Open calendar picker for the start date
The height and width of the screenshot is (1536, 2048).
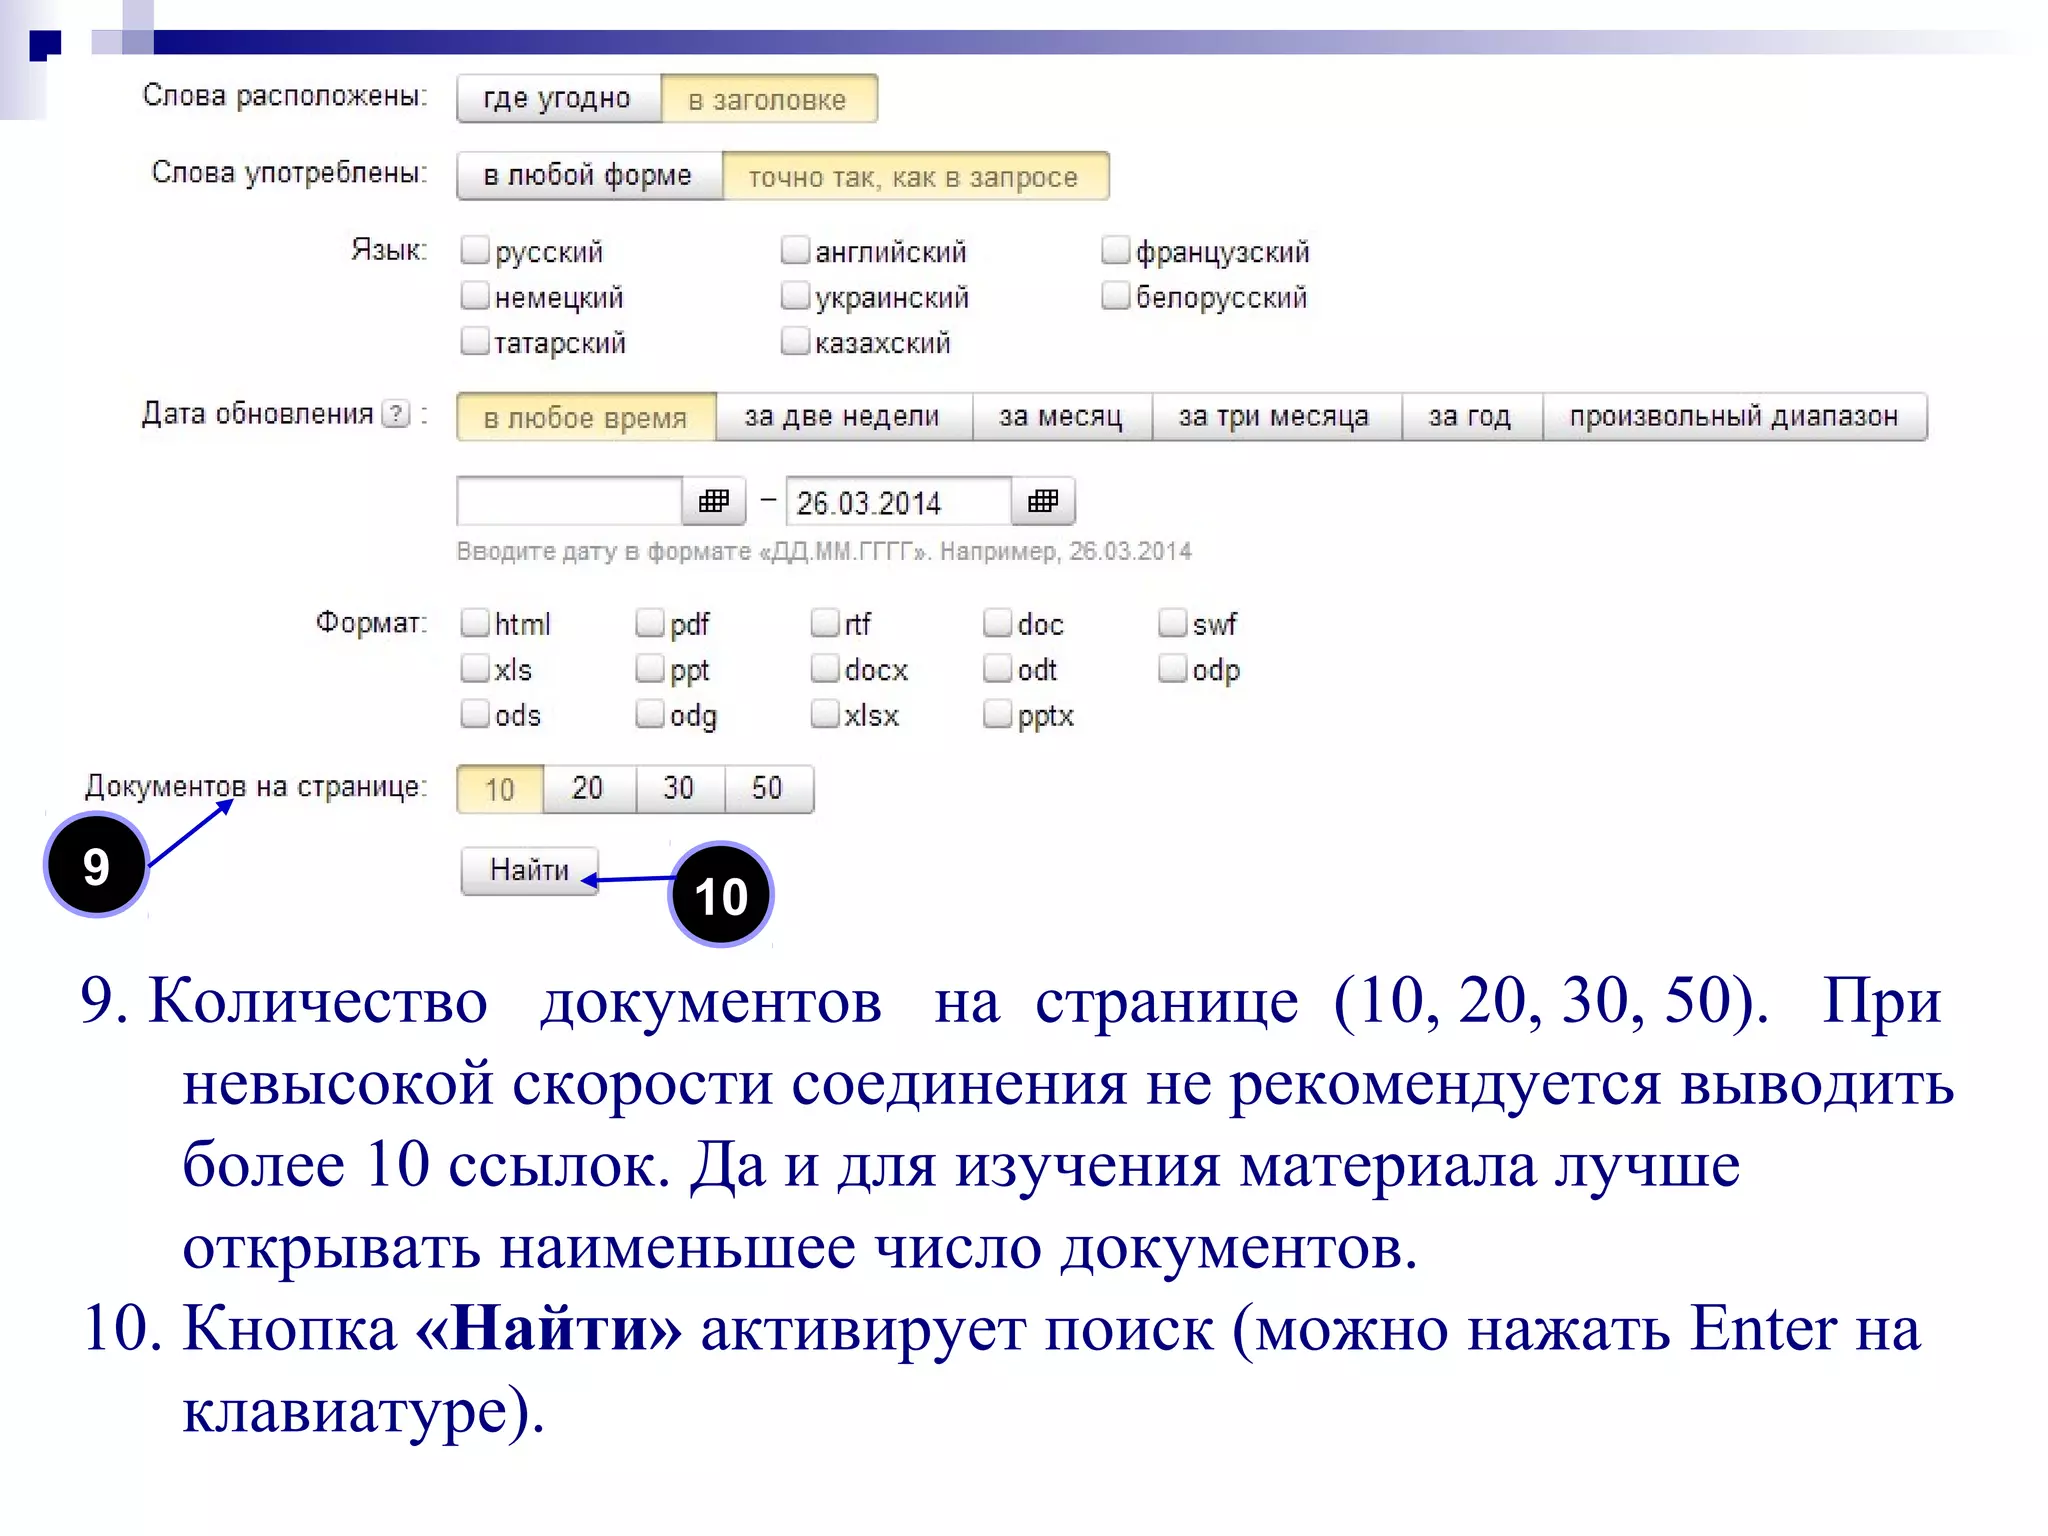click(713, 501)
